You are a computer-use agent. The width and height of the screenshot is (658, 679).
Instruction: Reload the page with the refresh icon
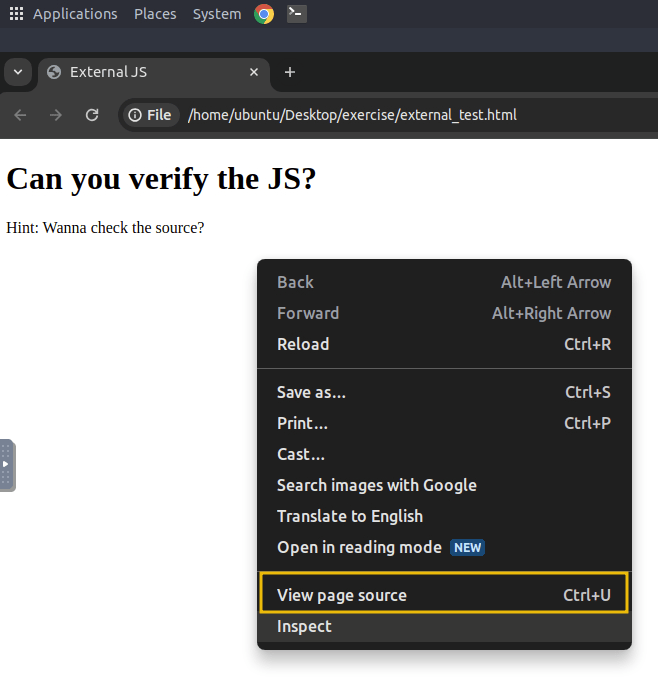[x=92, y=115]
